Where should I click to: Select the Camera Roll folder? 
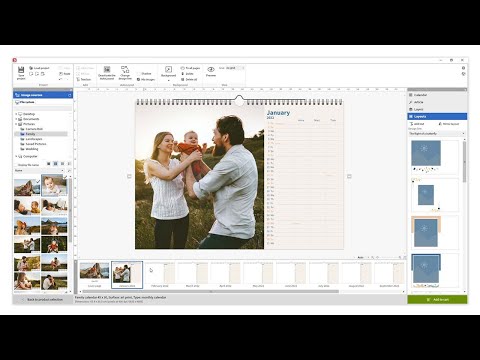(34, 129)
